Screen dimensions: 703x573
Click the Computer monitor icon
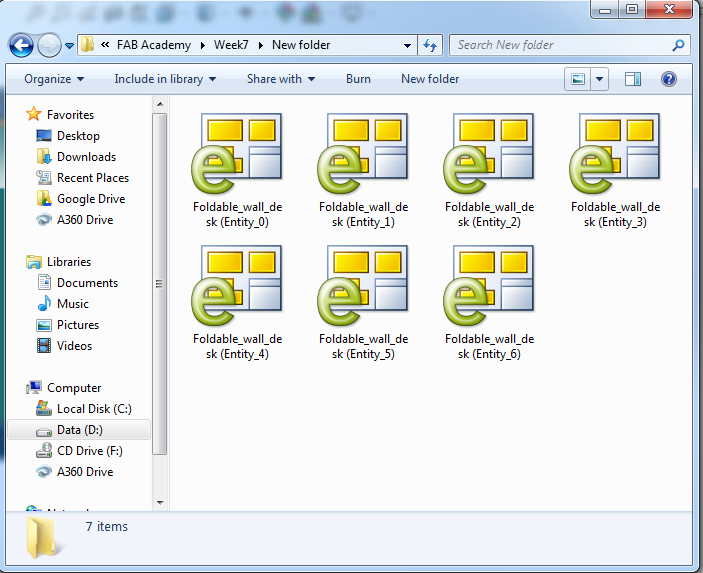pyautogui.click(x=34, y=387)
